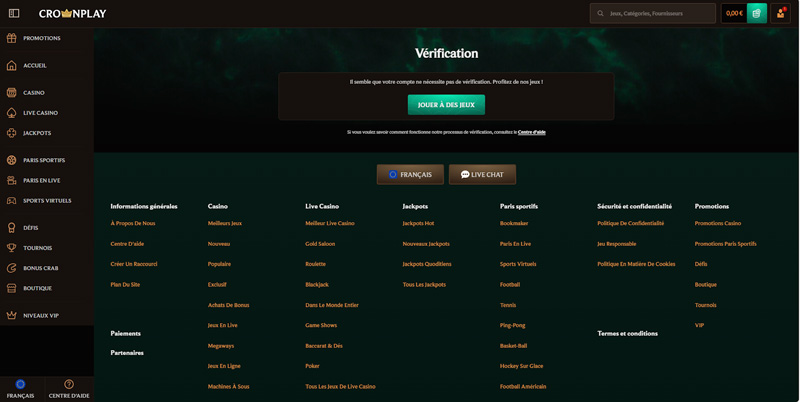Open the Partenaires footer heading
Viewport: 800px width, 402px height.
click(x=127, y=353)
